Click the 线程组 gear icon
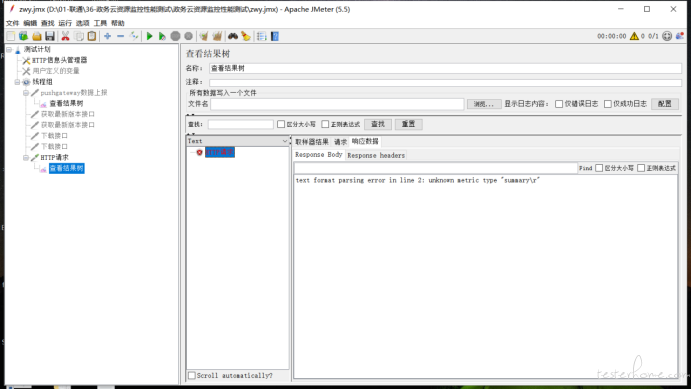 pyautogui.click(x=26, y=82)
